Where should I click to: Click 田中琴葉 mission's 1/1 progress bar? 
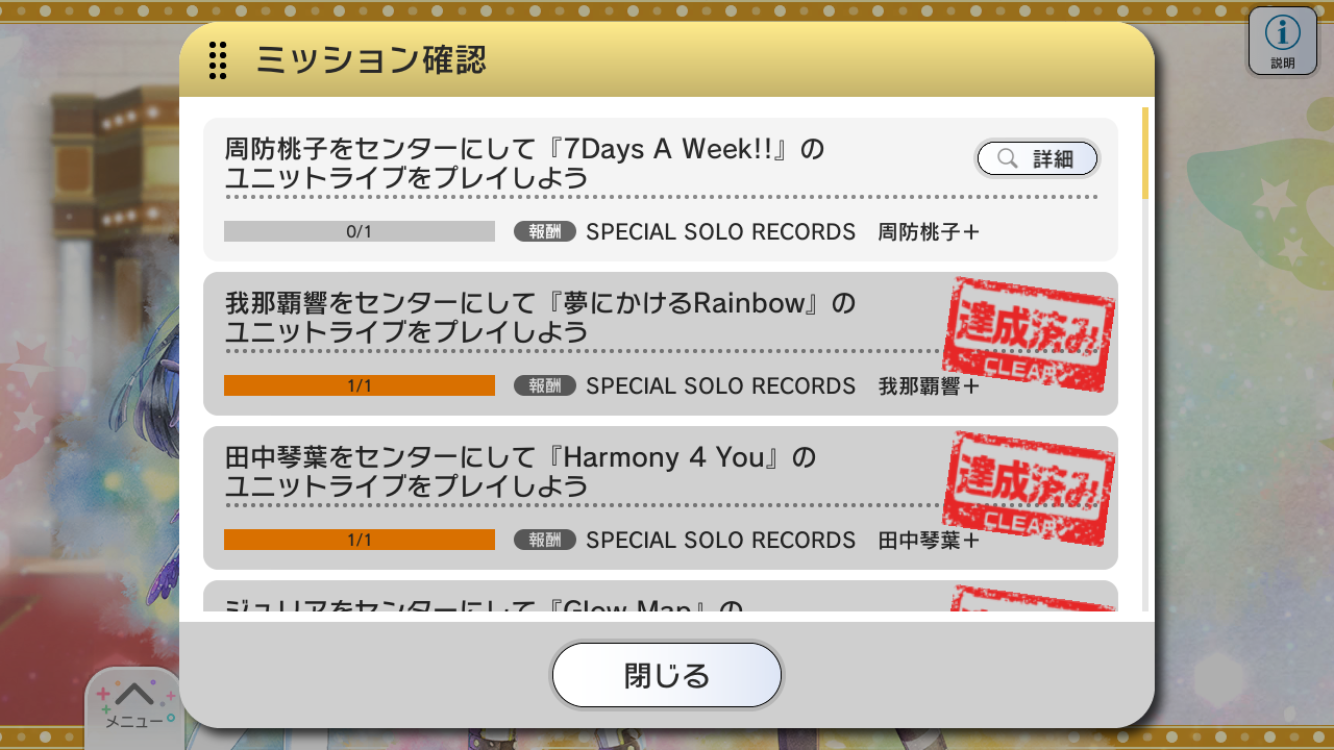[359, 539]
